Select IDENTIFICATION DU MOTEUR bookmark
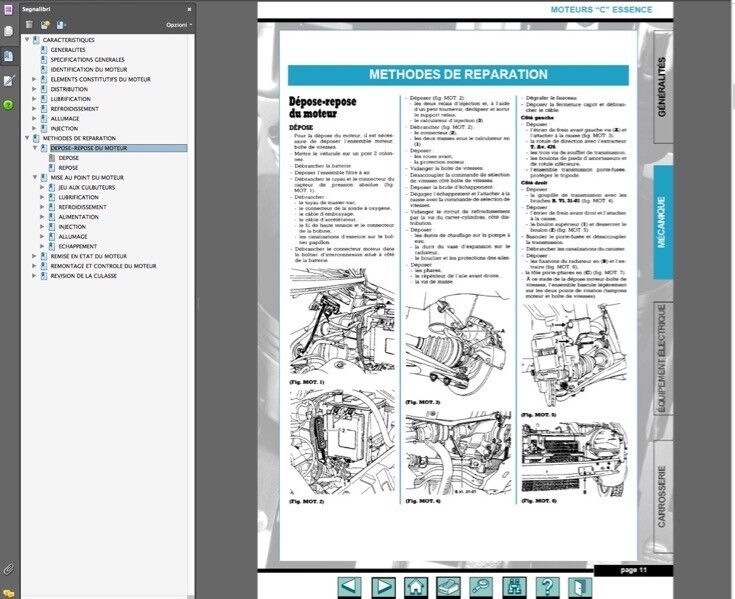The image size is (735, 599). pos(89,69)
